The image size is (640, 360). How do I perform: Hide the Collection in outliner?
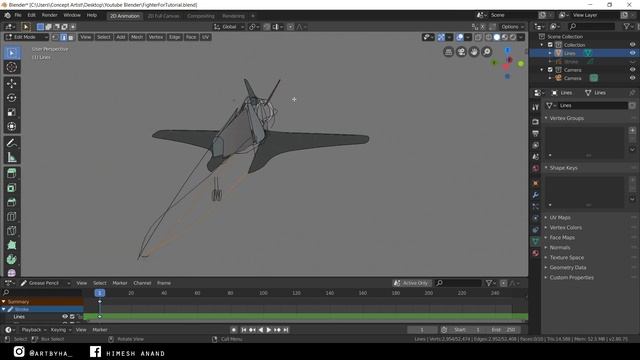click(632, 45)
